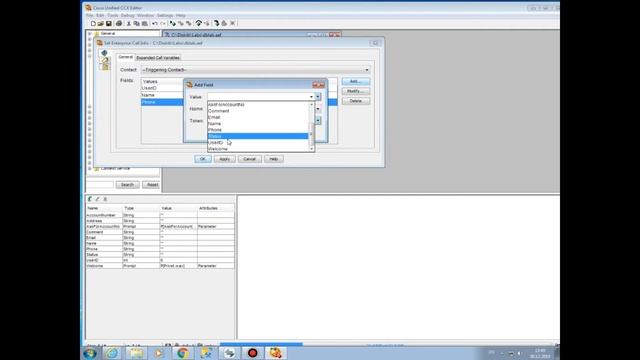Click the dropdown list scrollbar thumb

point(311,134)
